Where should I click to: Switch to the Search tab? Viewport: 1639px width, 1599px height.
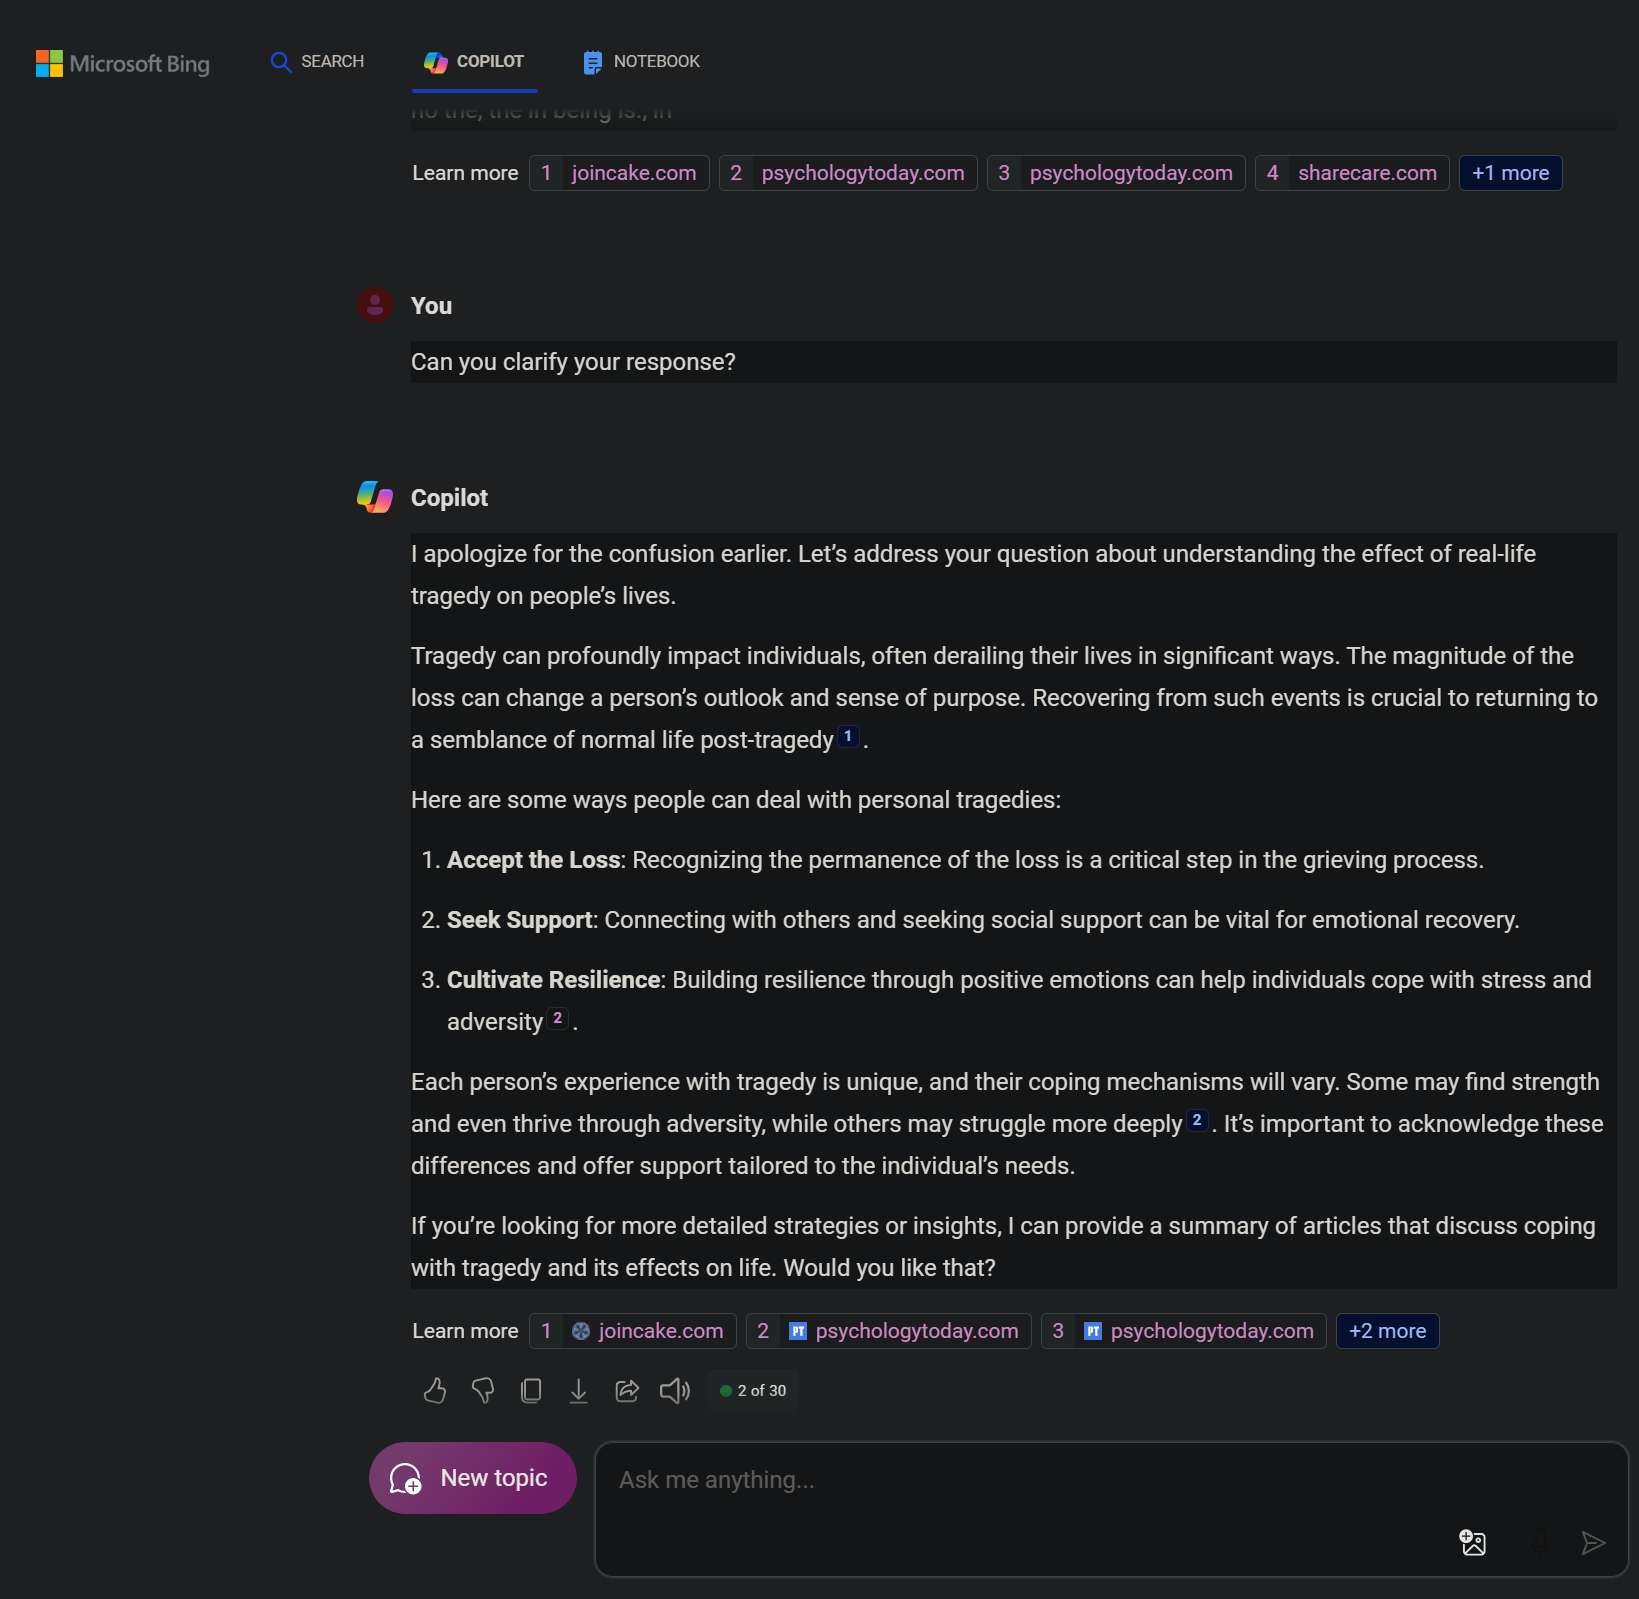click(317, 62)
